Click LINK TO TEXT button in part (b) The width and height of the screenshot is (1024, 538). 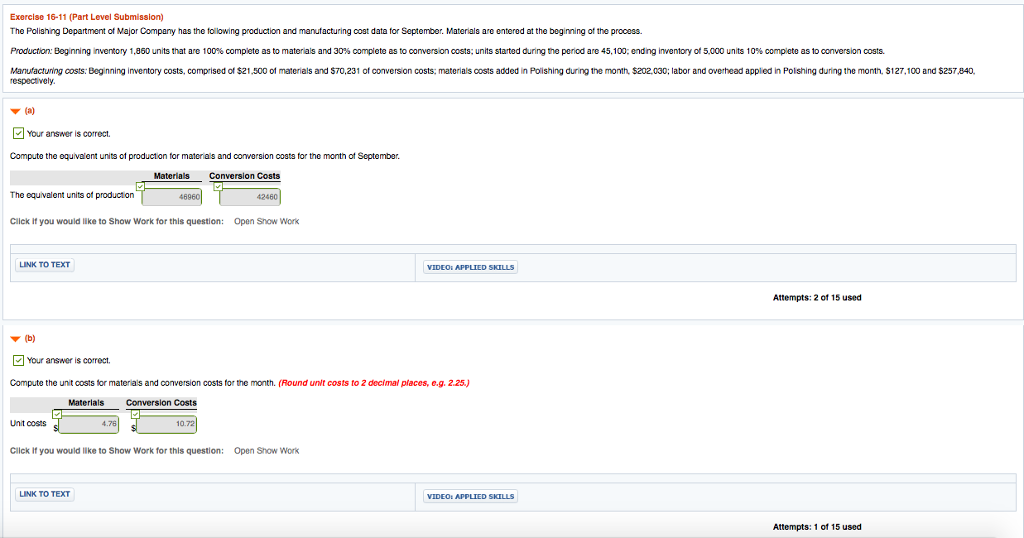coord(45,494)
